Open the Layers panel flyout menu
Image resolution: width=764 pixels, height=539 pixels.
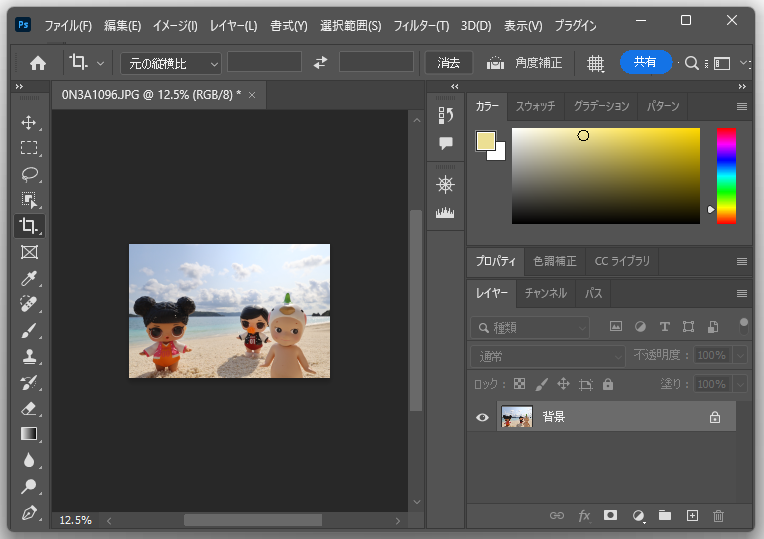coord(742,293)
